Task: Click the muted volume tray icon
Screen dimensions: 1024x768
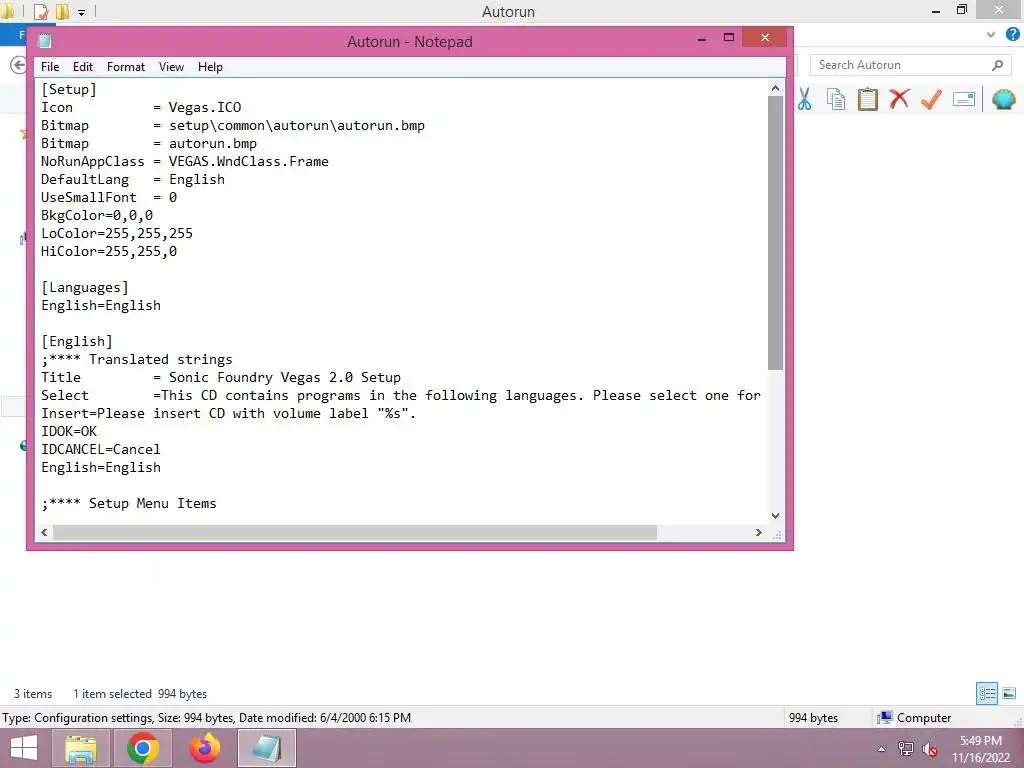Action: point(930,749)
